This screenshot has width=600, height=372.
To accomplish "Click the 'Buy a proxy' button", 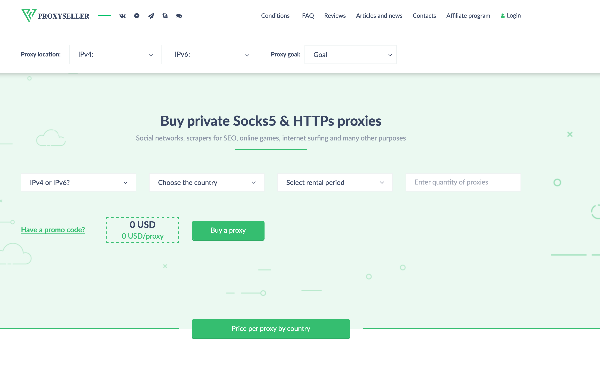I will pyautogui.click(x=228, y=231).
